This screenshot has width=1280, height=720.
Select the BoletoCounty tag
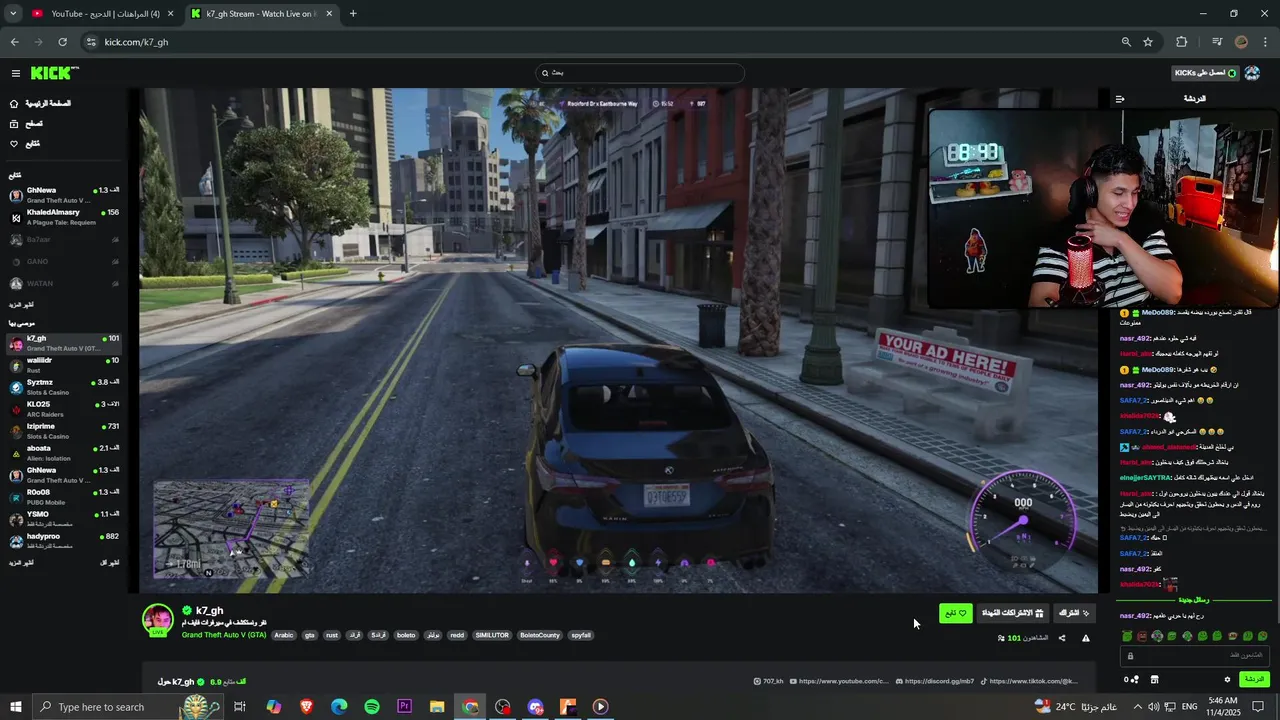coord(541,635)
